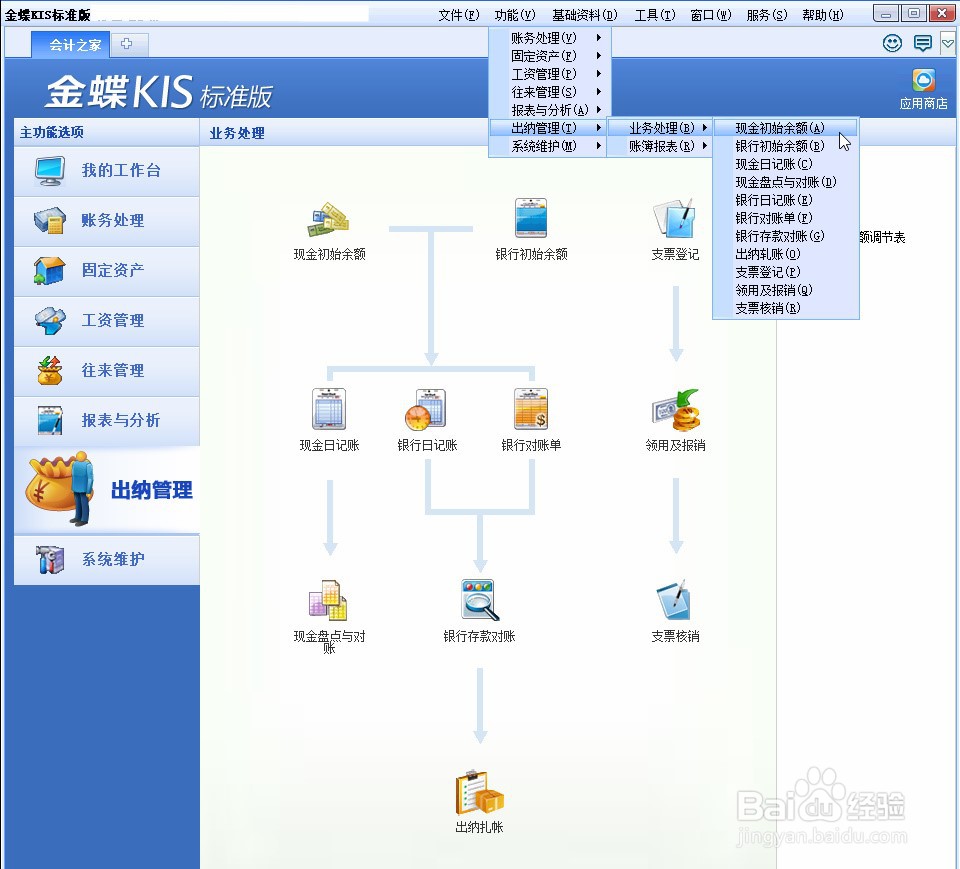Expand the 工资管理(P) submenu
Screen dimensions: 960x869
[550, 74]
